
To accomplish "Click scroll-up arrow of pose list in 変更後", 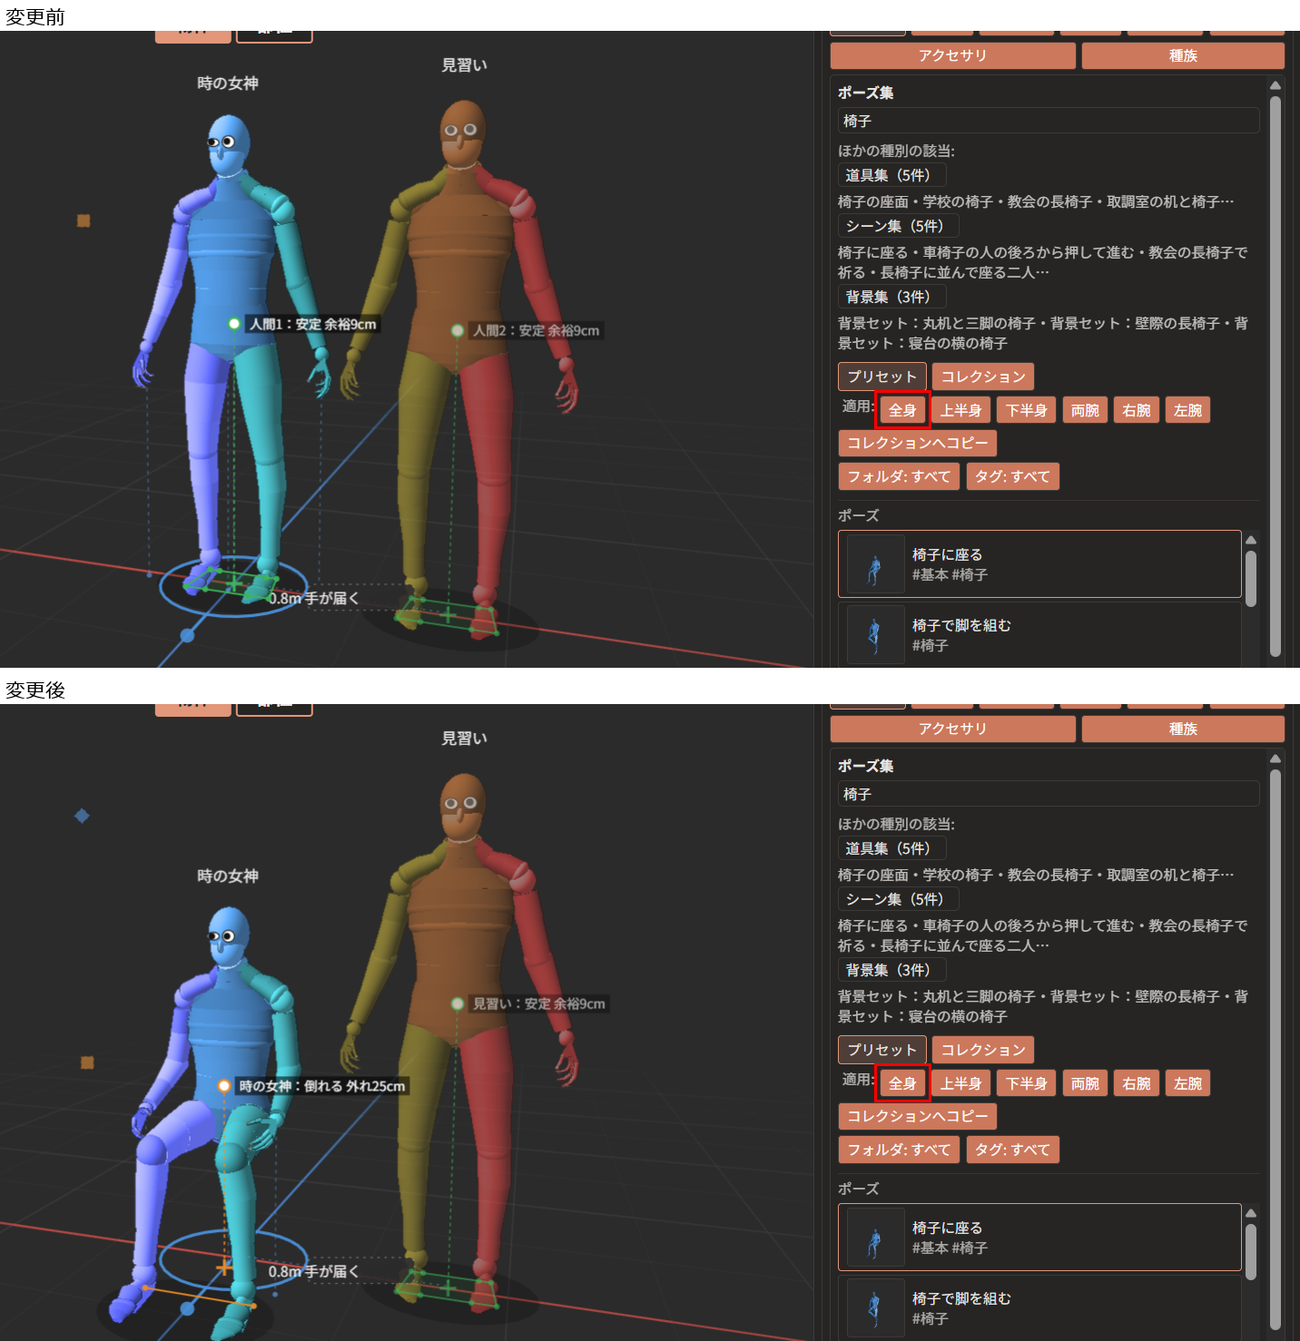I will 1250,1213.
